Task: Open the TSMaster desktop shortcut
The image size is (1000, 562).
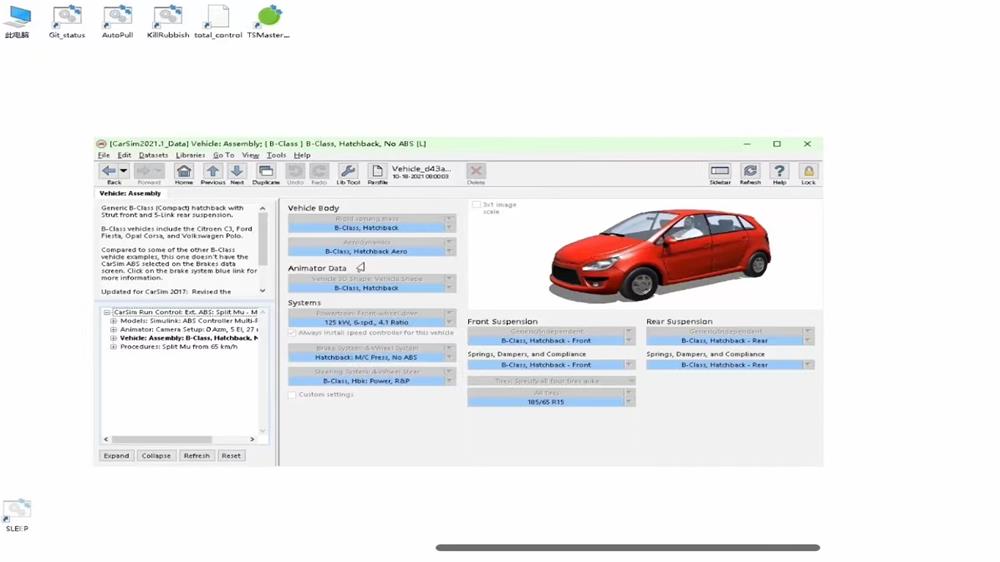Action: (x=268, y=18)
